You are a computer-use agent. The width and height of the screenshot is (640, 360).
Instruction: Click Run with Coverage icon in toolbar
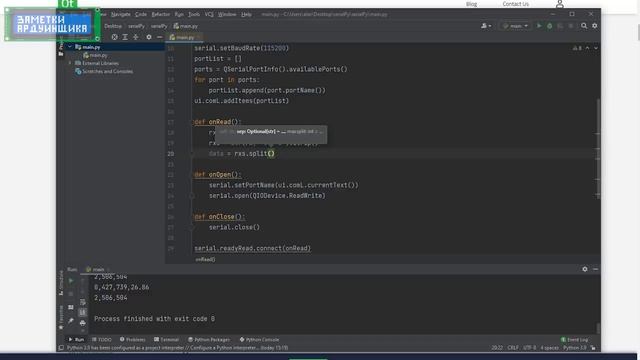[x=560, y=26]
